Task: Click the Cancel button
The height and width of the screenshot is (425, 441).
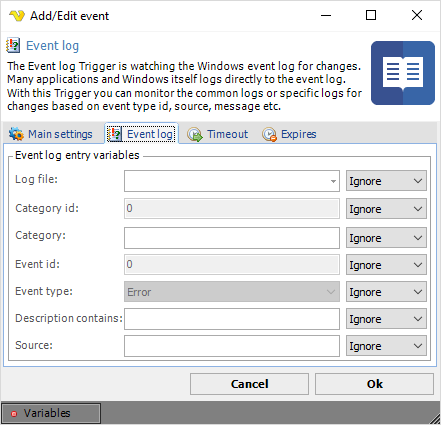Action: click(249, 384)
